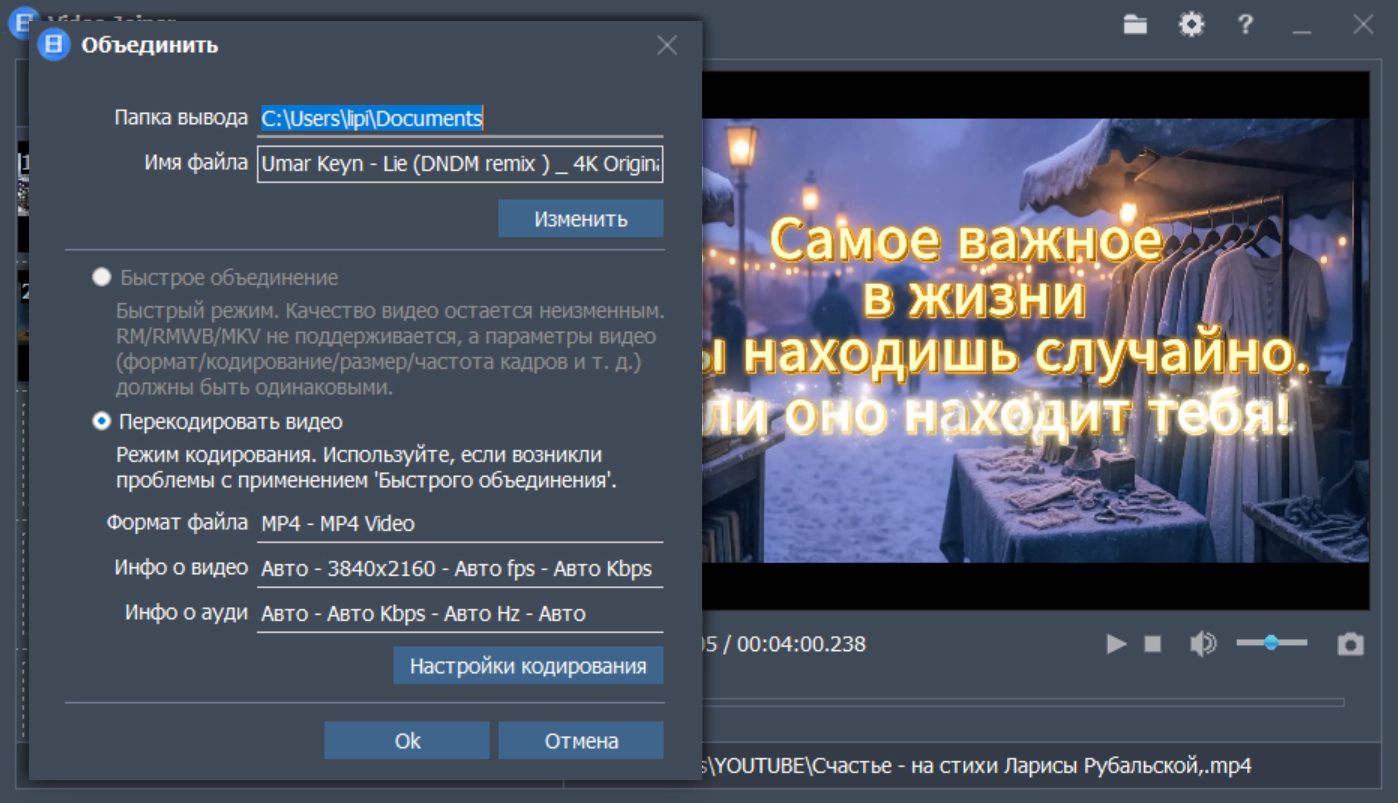The width and height of the screenshot is (1398, 803).
Task: Open Настройки кодирования
Action: point(528,666)
